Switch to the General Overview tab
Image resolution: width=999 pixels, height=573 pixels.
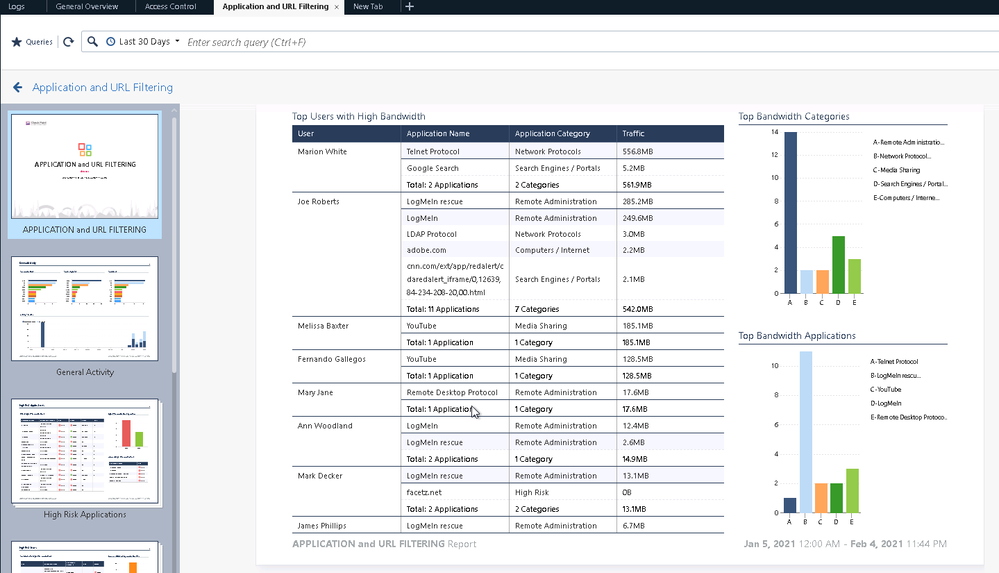pyautogui.click(x=87, y=6)
